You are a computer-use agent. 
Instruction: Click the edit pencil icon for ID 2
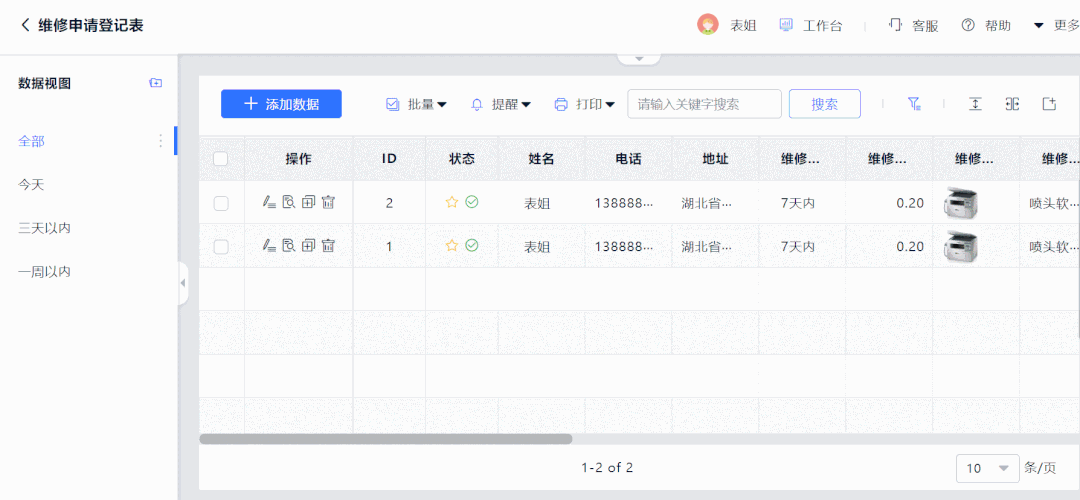click(x=269, y=202)
